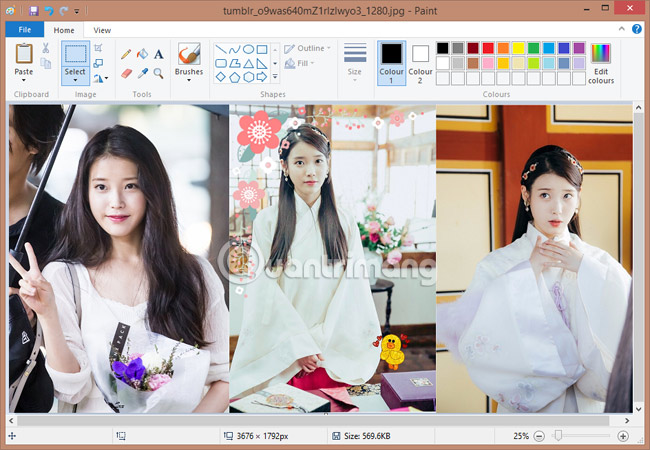Click the vertical scrollbar down arrow
Image resolution: width=650 pixels, height=450 pixels.
tap(638, 408)
